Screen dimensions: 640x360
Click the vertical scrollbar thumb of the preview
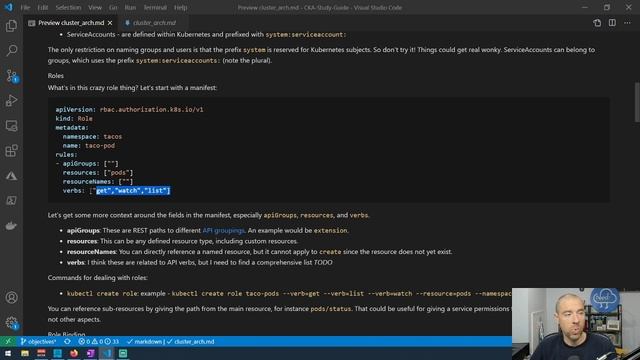tap(637, 102)
